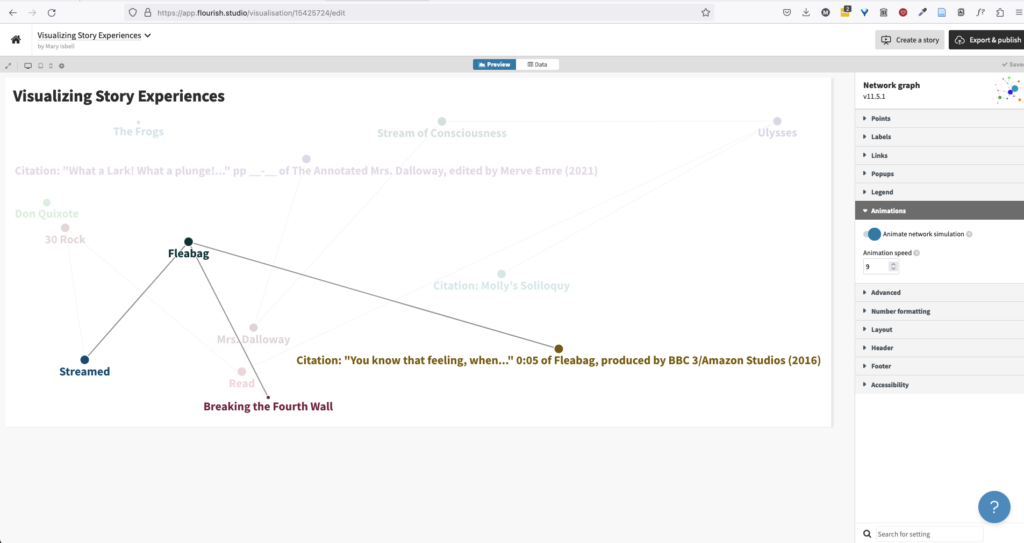The height and width of the screenshot is (543, 1024).
Task: Select the faded Stream of Consciousness node
Action: point(442,121)
